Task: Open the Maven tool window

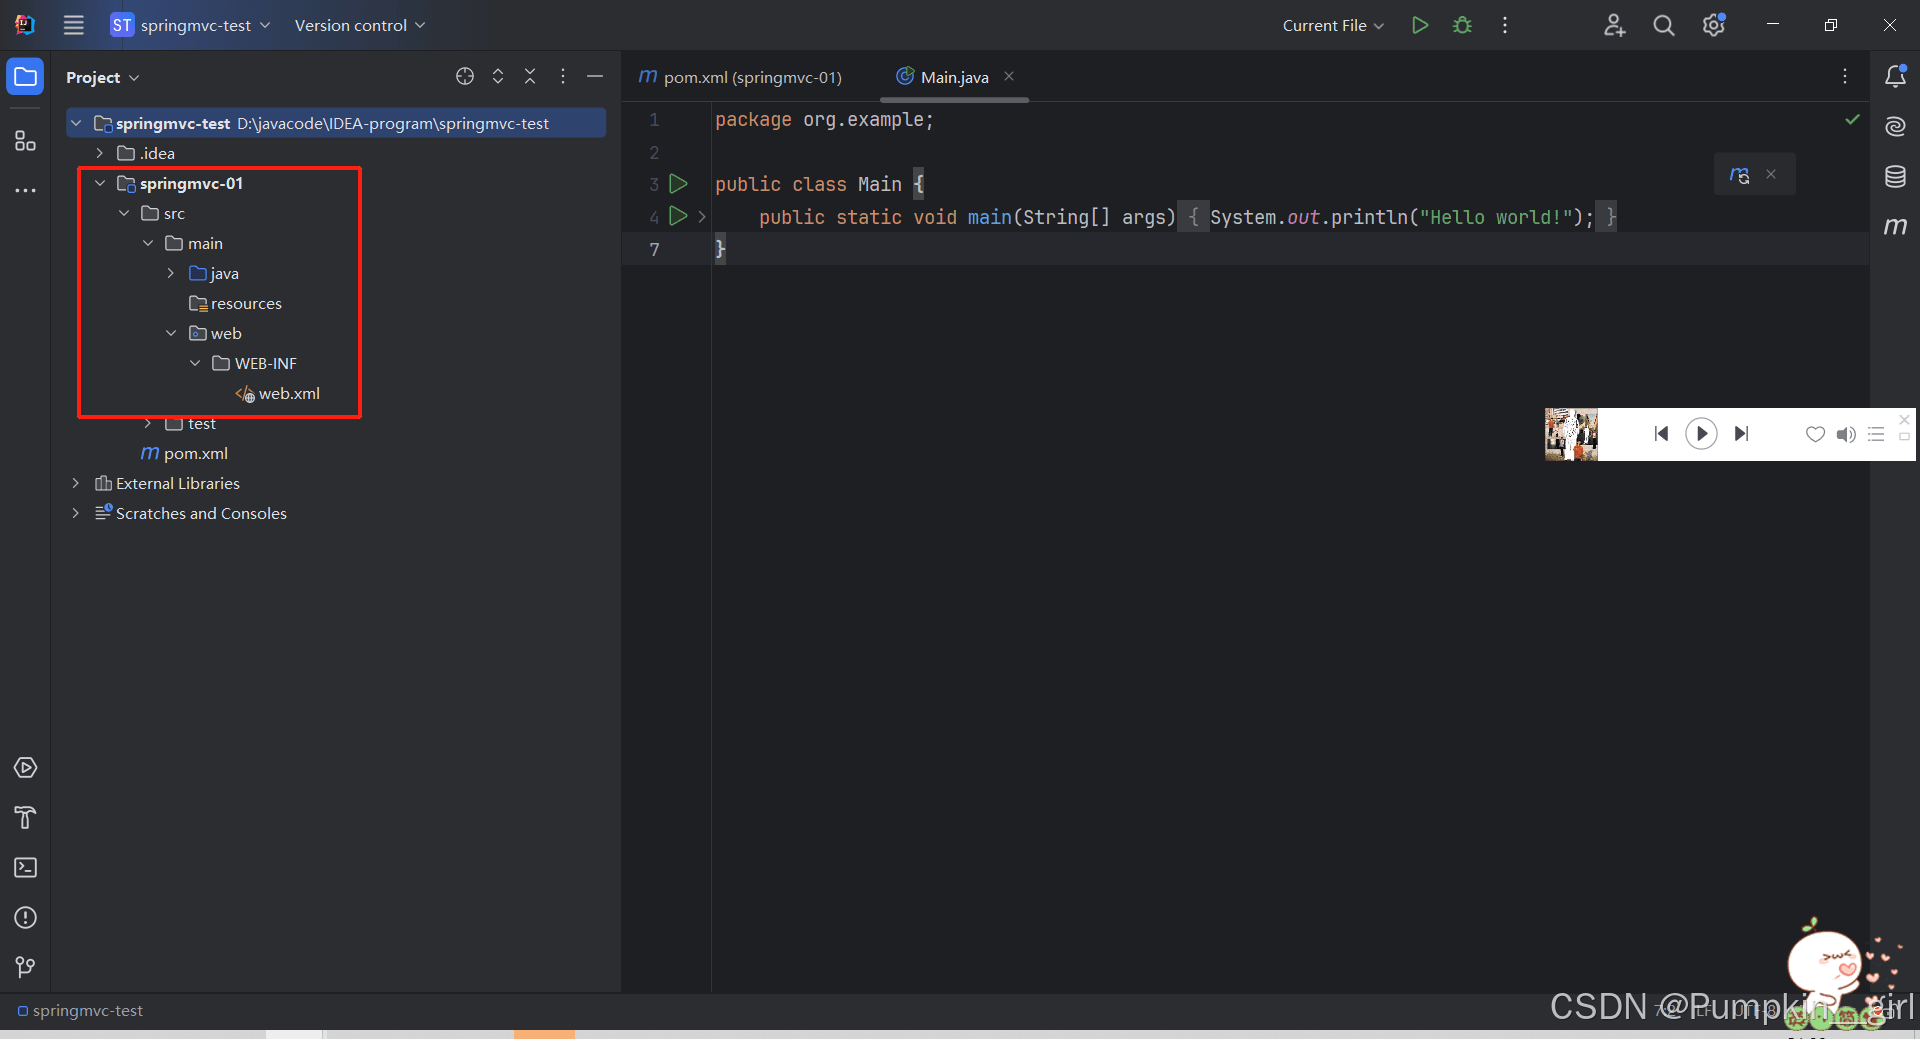Action: 1895,227
